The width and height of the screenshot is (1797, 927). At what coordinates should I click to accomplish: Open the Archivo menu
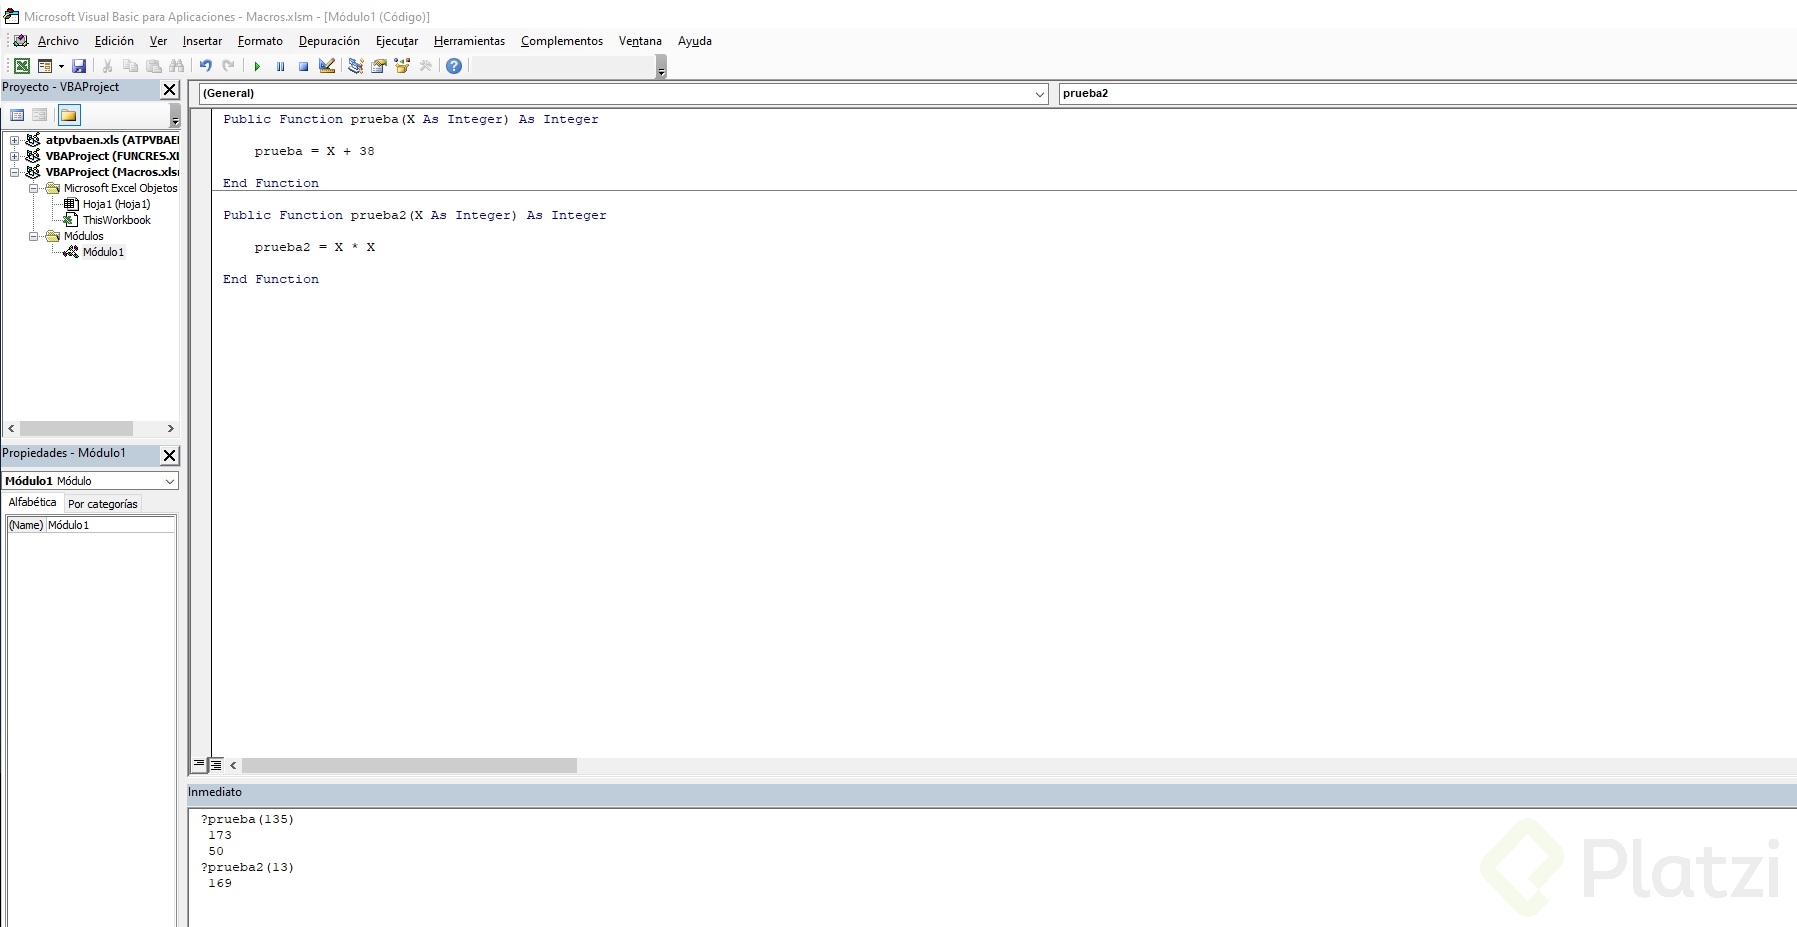(x=58, y=41)
